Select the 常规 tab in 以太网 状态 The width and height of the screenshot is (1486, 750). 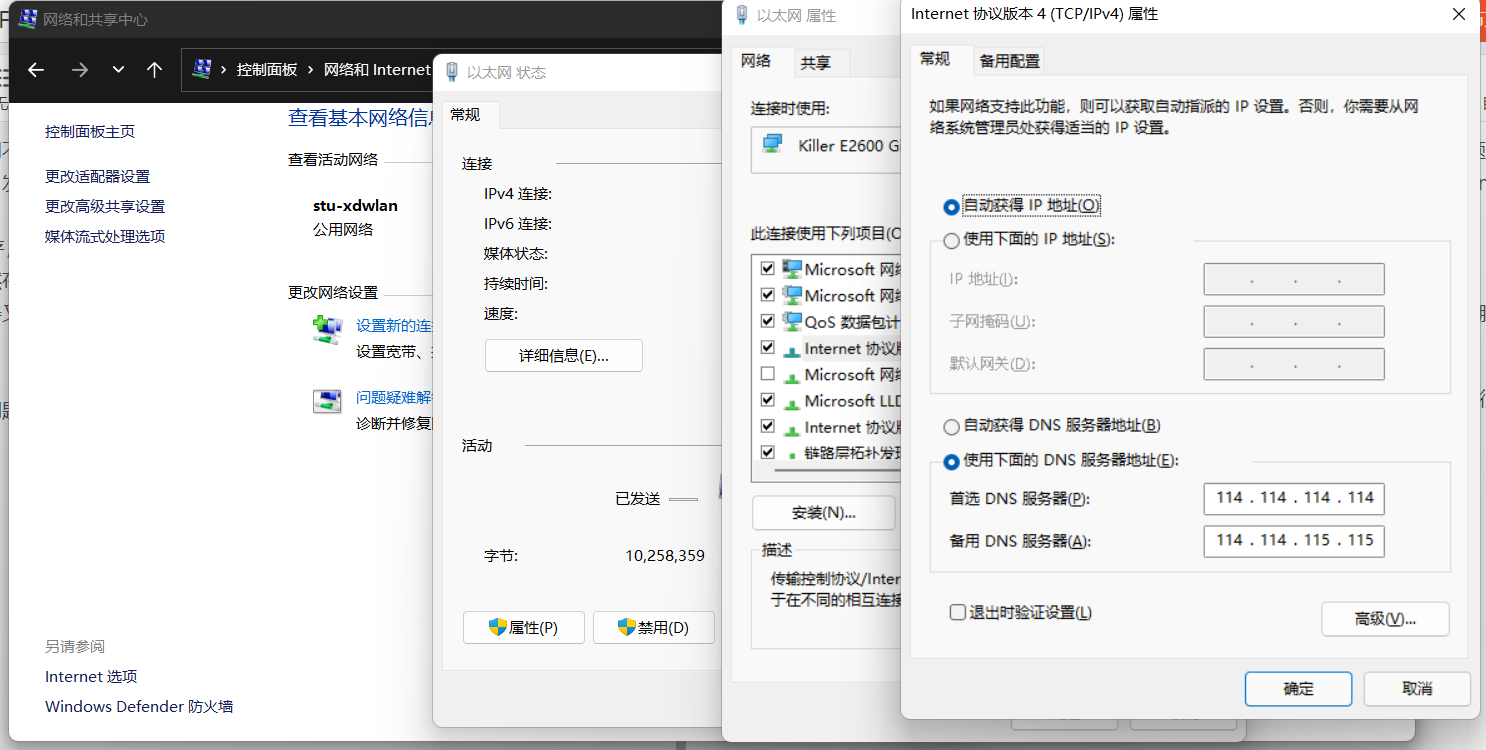(465, 115)
